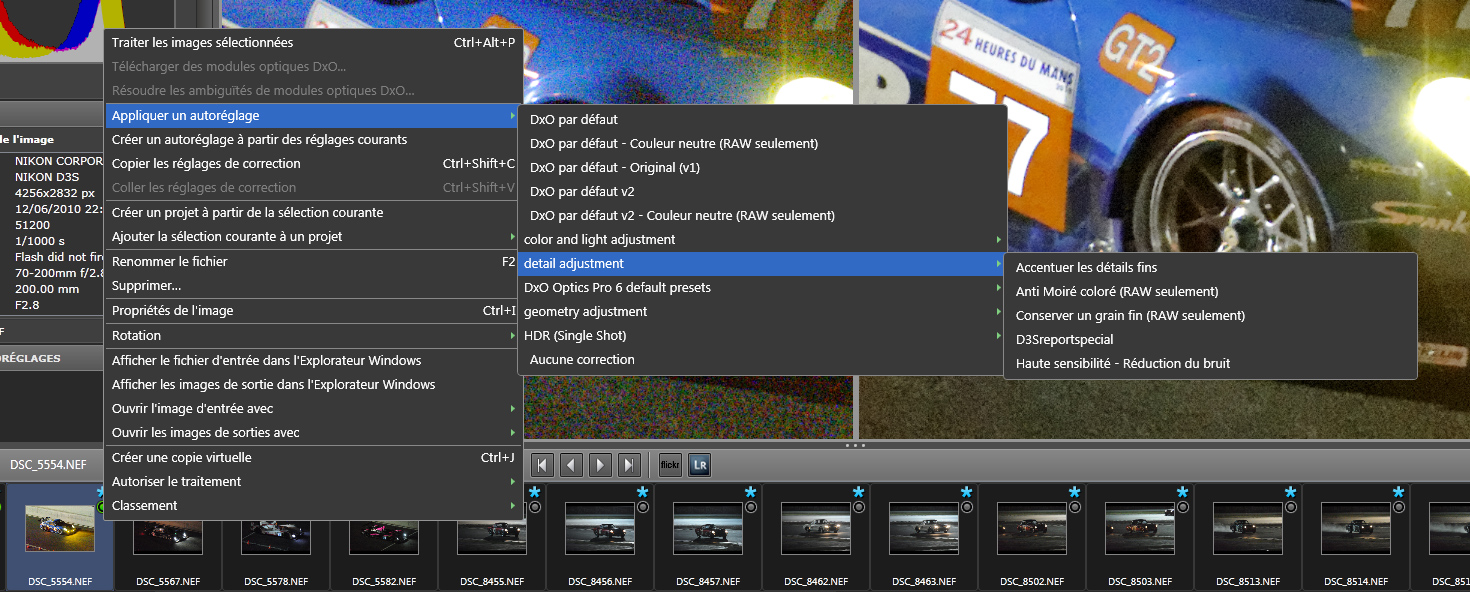Open the 'HDR (Single Shot)' preset group
Screen dimensions: 1470x592
[x=762, y=336]
